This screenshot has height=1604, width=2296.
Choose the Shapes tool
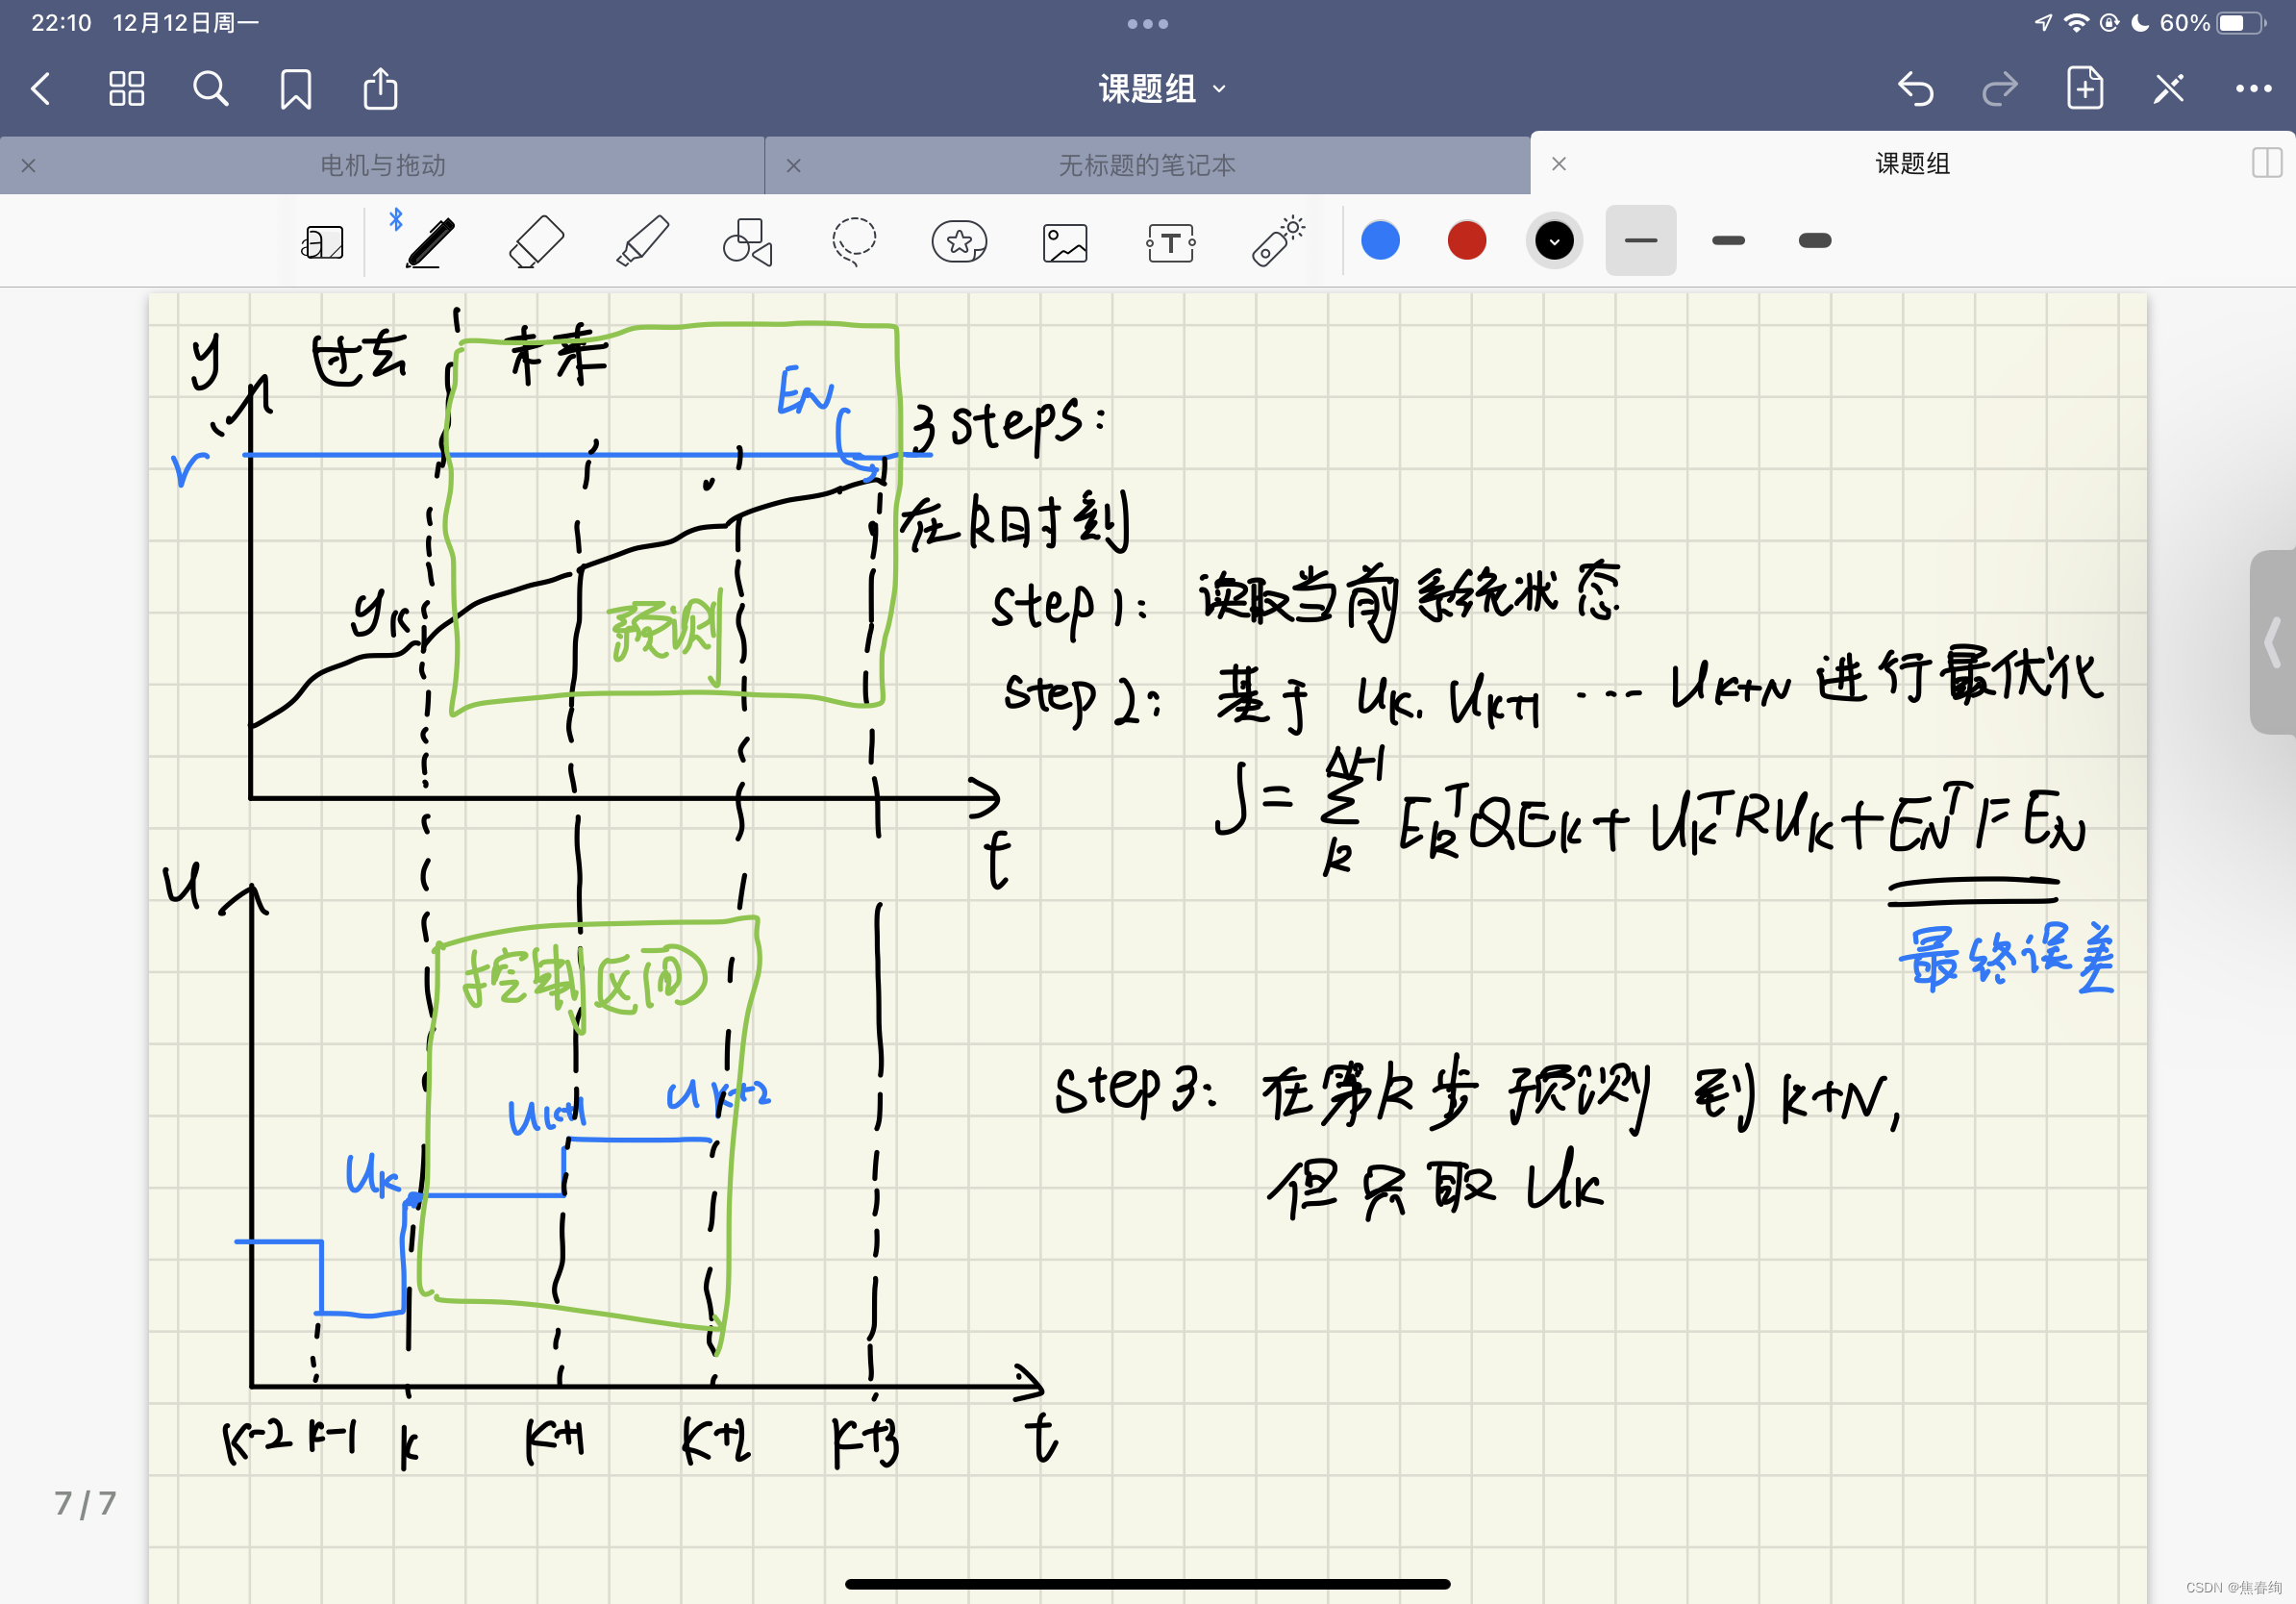[x=747, y=242]
